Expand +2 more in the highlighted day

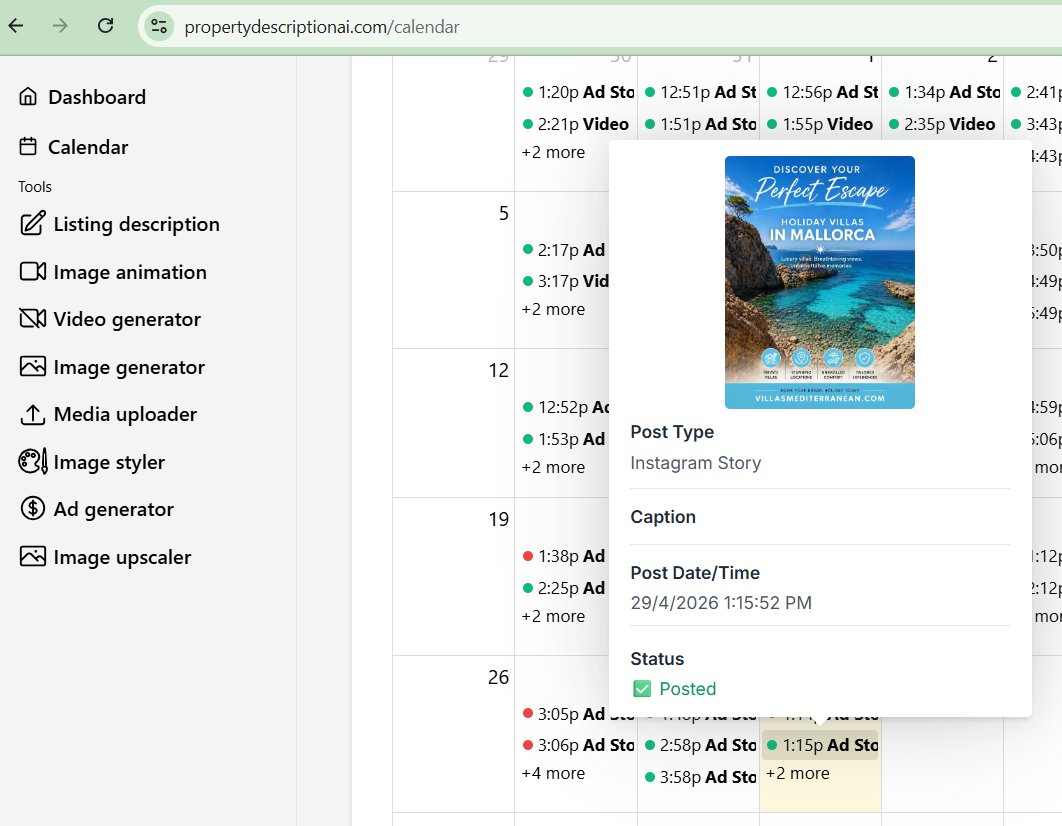point(797,773)
